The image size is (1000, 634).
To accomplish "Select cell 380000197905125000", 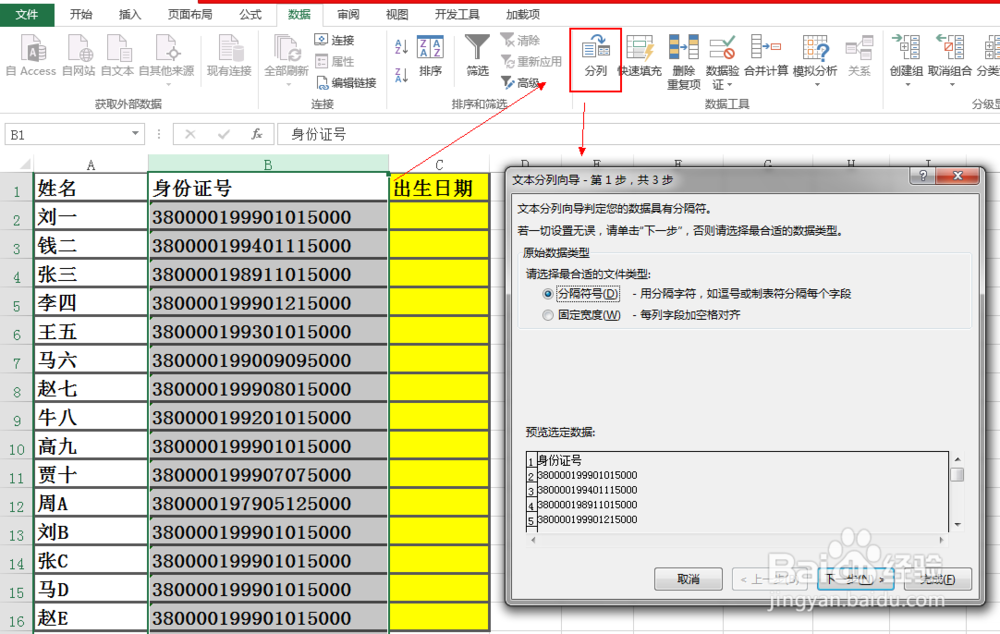I will coord(268,503).
